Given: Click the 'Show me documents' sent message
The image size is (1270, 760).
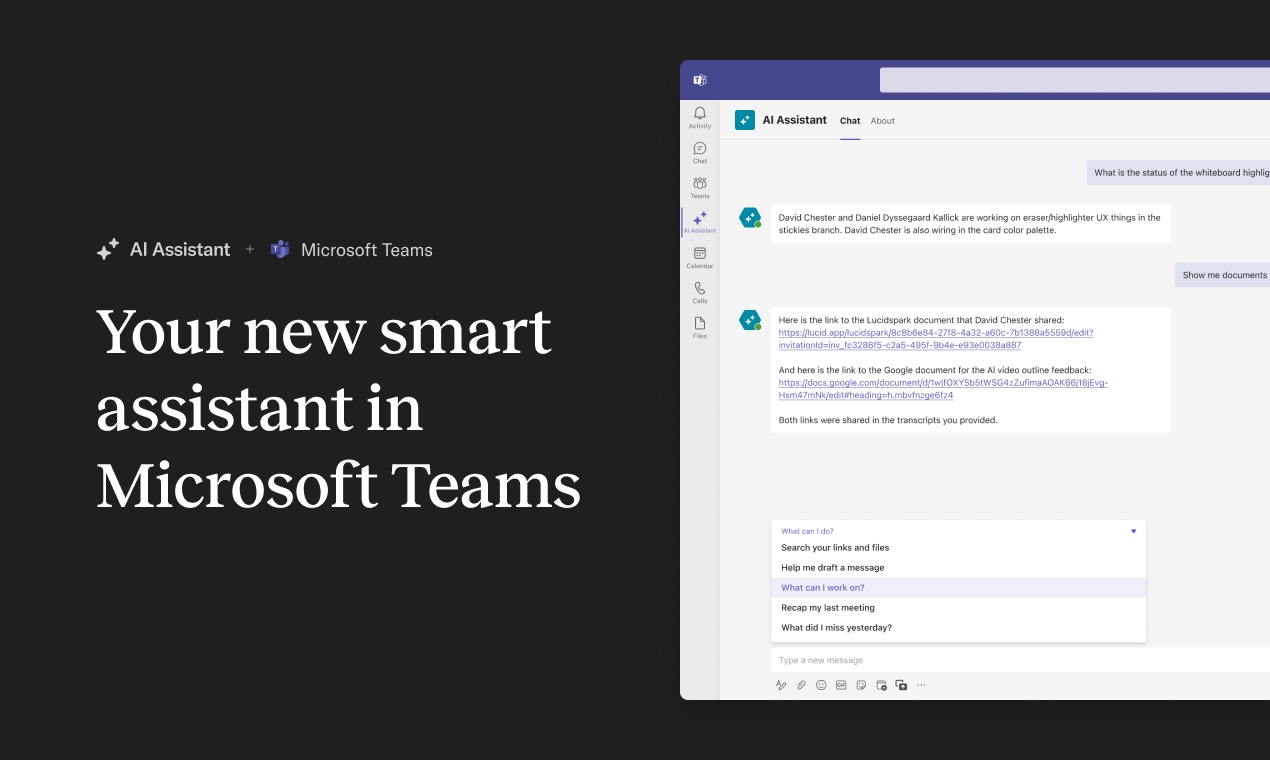Looking at the screenshot, I should tap(1222, 275).
